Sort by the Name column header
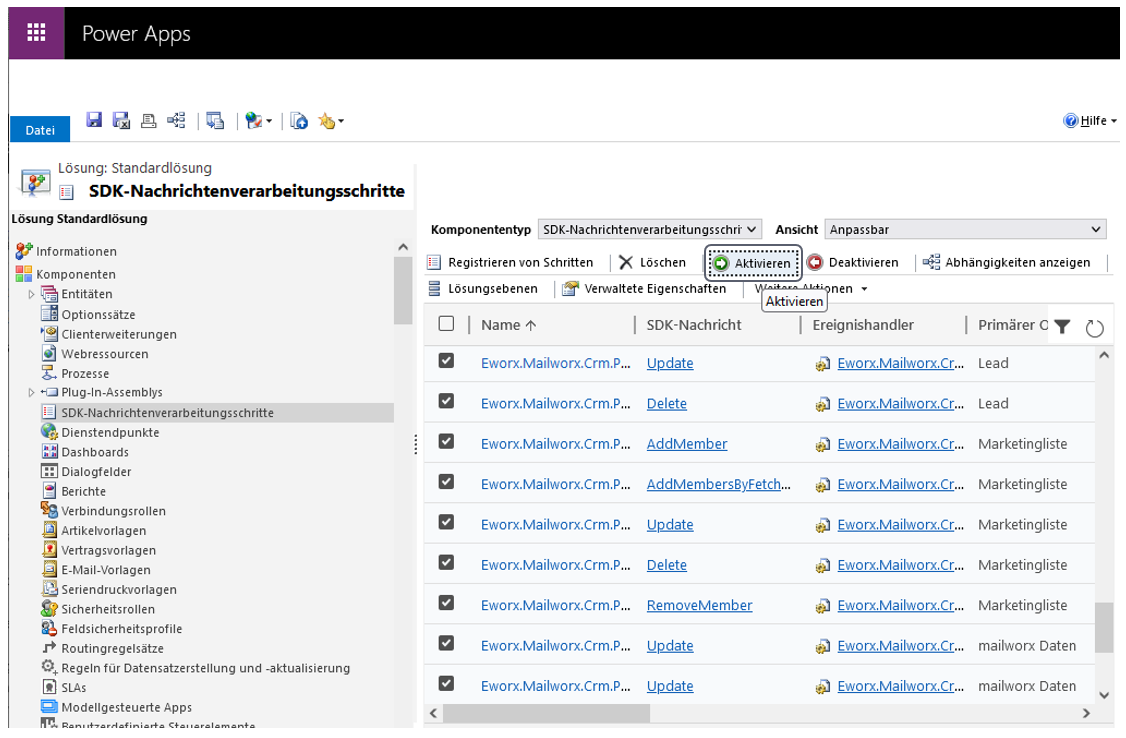This screenshot has height=738, width=1126. (x=508, y=324)
